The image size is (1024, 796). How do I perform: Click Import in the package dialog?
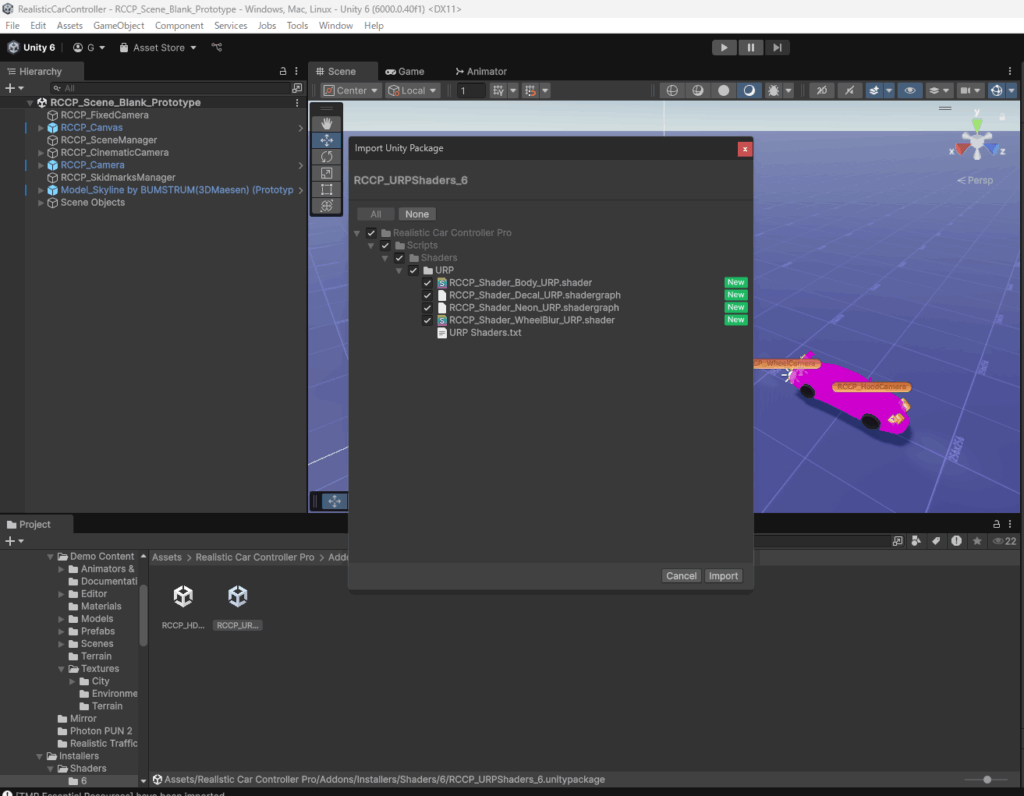click(x=724, y=576)
